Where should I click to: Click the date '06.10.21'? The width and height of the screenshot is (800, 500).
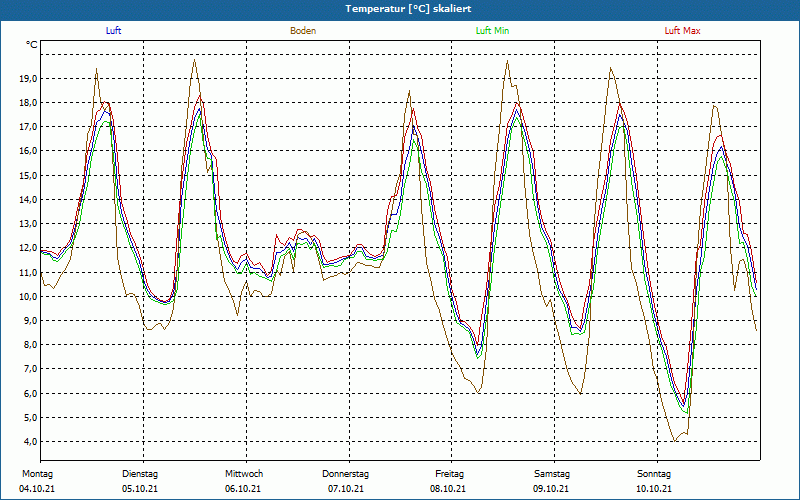coord(243,489)
